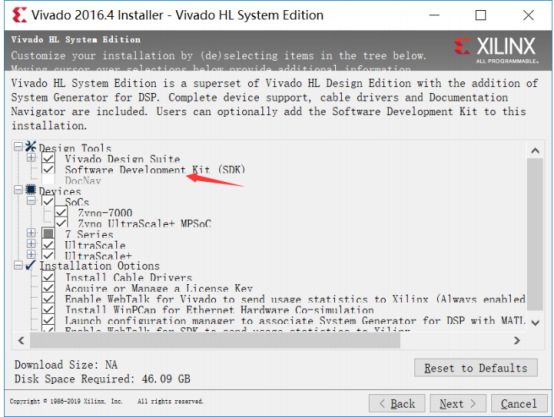
Task: Maximize the installer window
Action: tap(481, 15)
